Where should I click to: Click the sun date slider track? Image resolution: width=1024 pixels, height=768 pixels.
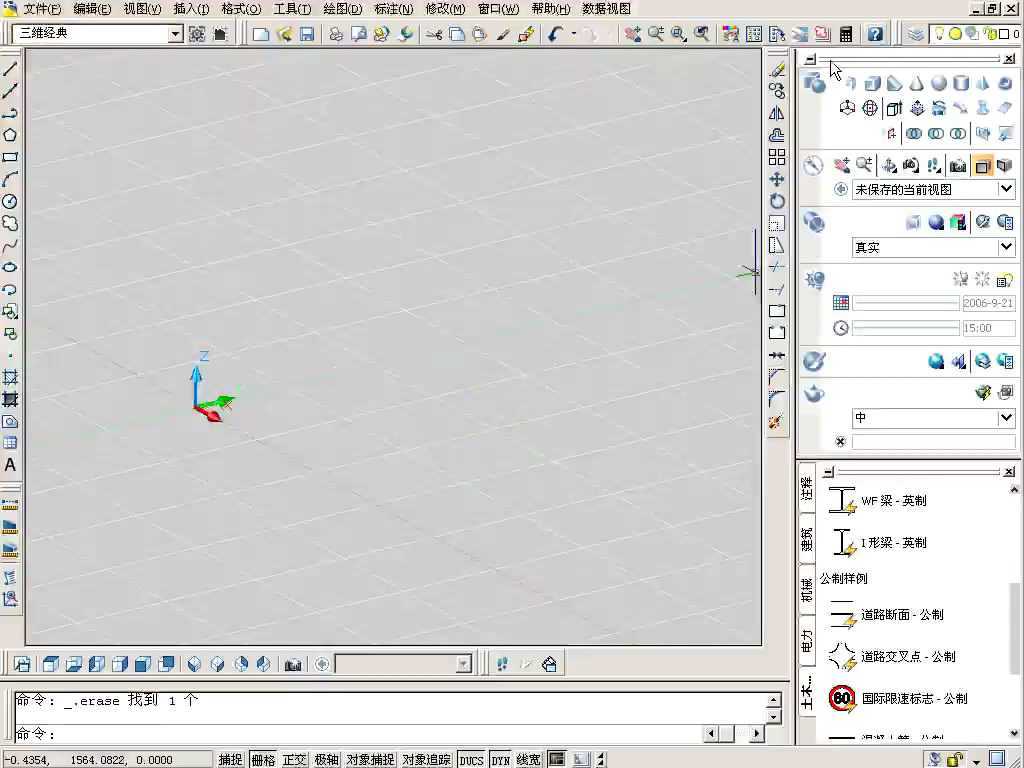(906, 303)
